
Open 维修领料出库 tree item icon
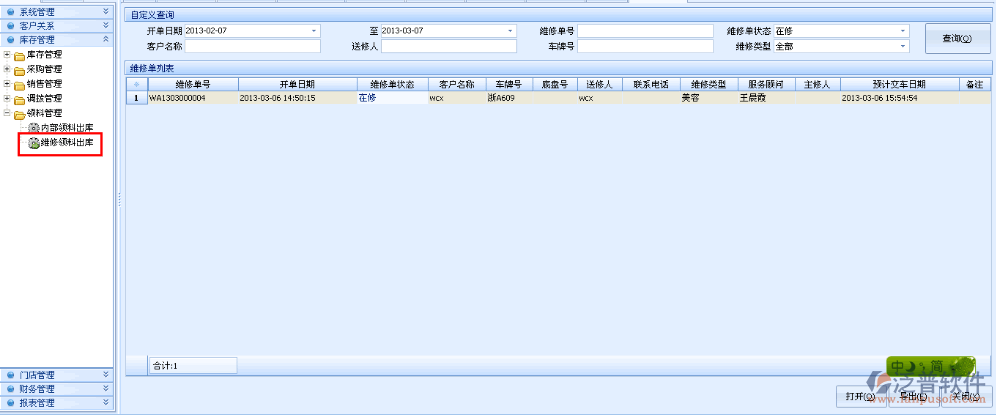pyautogui.click(x=33, y=144)
